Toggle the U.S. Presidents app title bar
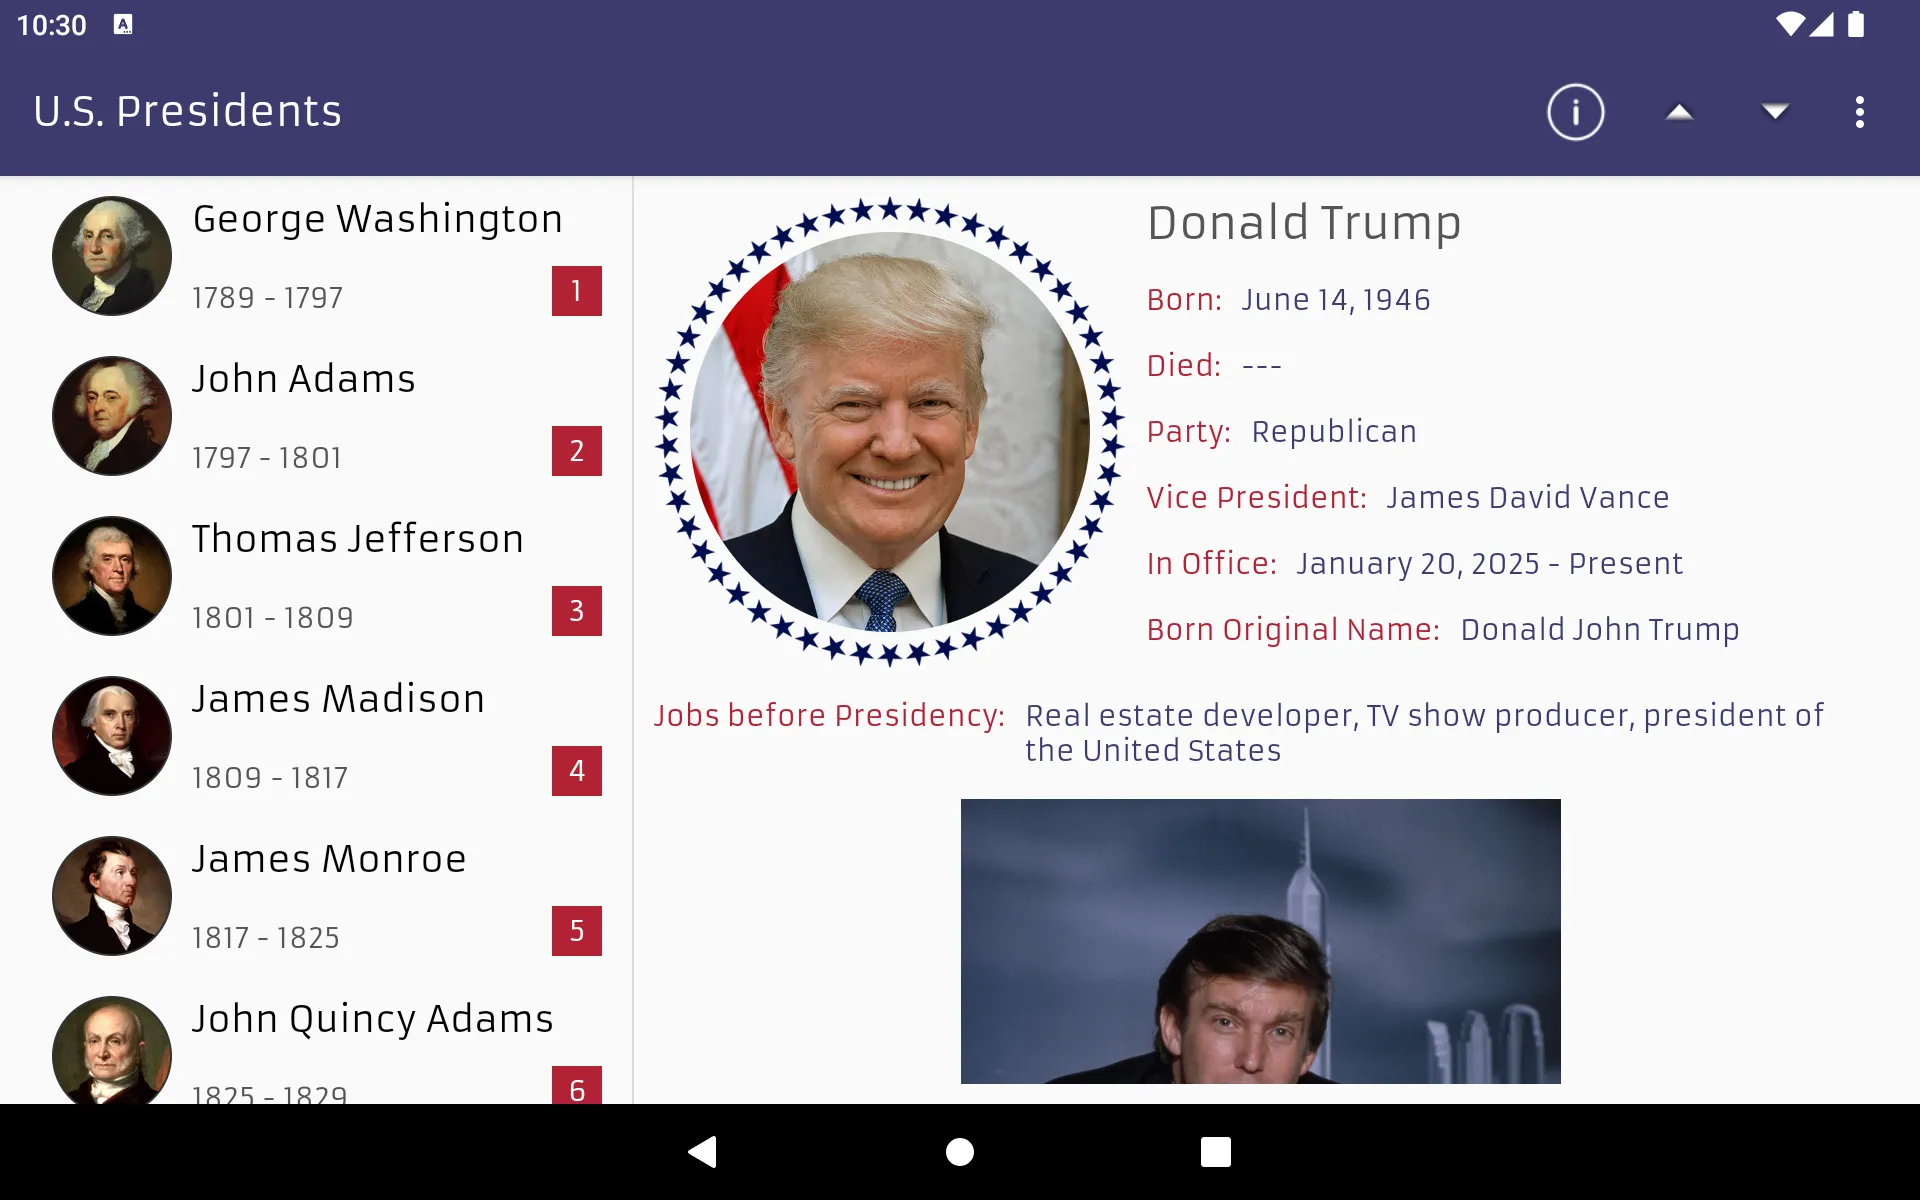 pyautogui.click(x=188, y=111)
